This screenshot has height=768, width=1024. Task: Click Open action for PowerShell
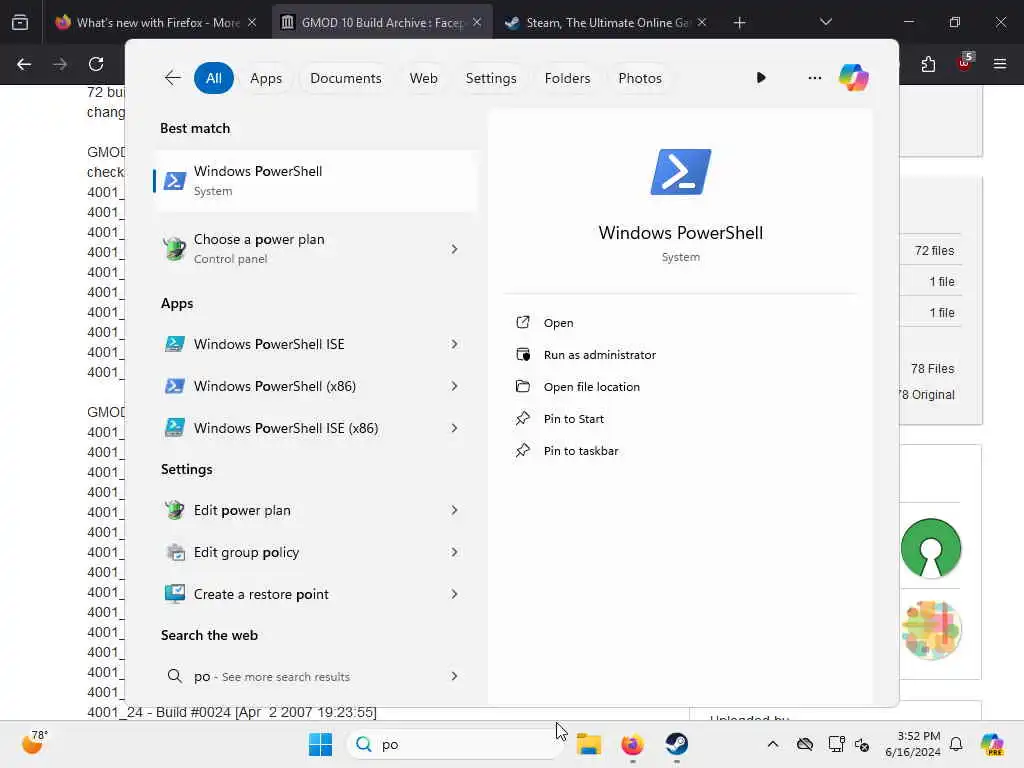click(558, 323)
